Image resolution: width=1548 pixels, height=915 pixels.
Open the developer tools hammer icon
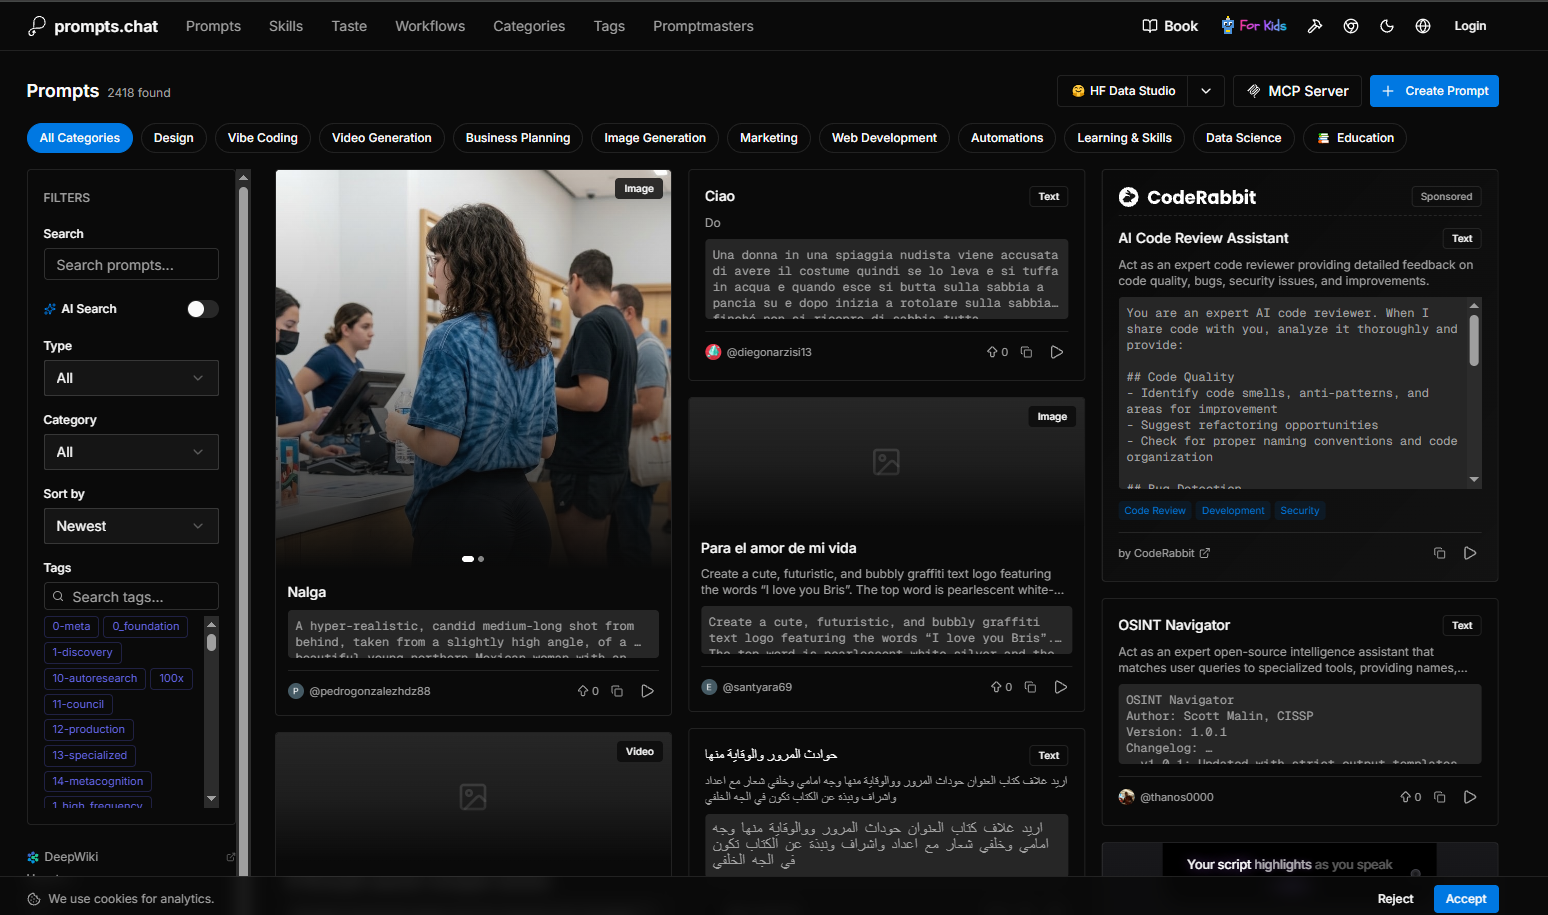(x=1315, y=26)
